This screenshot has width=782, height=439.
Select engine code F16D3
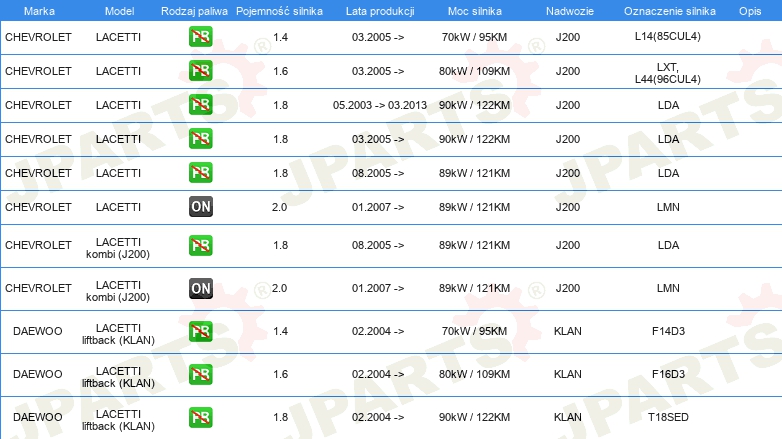tap(668, 374)
